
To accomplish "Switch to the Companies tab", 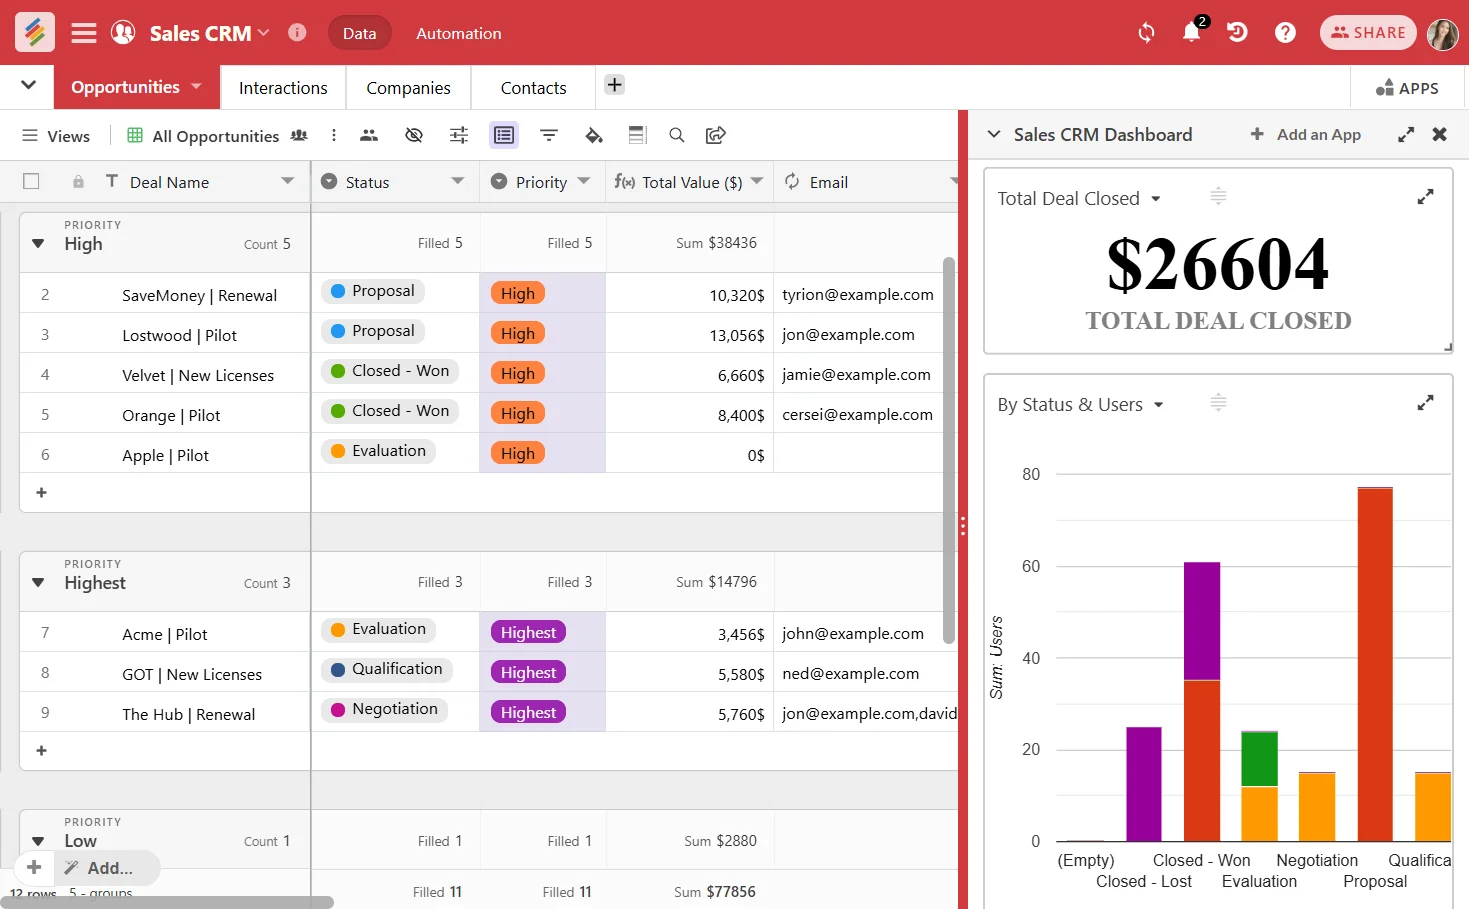I will 407,88.
